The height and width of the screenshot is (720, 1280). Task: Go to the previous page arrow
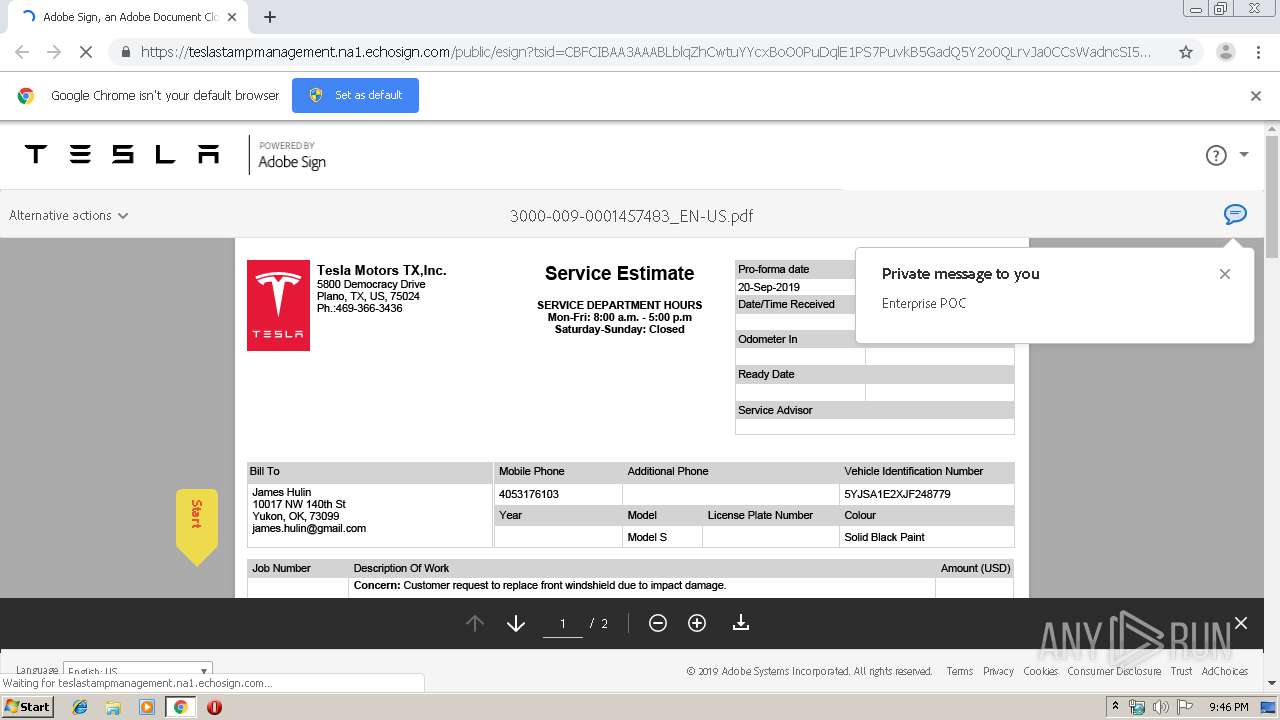(x=475, y=623)
